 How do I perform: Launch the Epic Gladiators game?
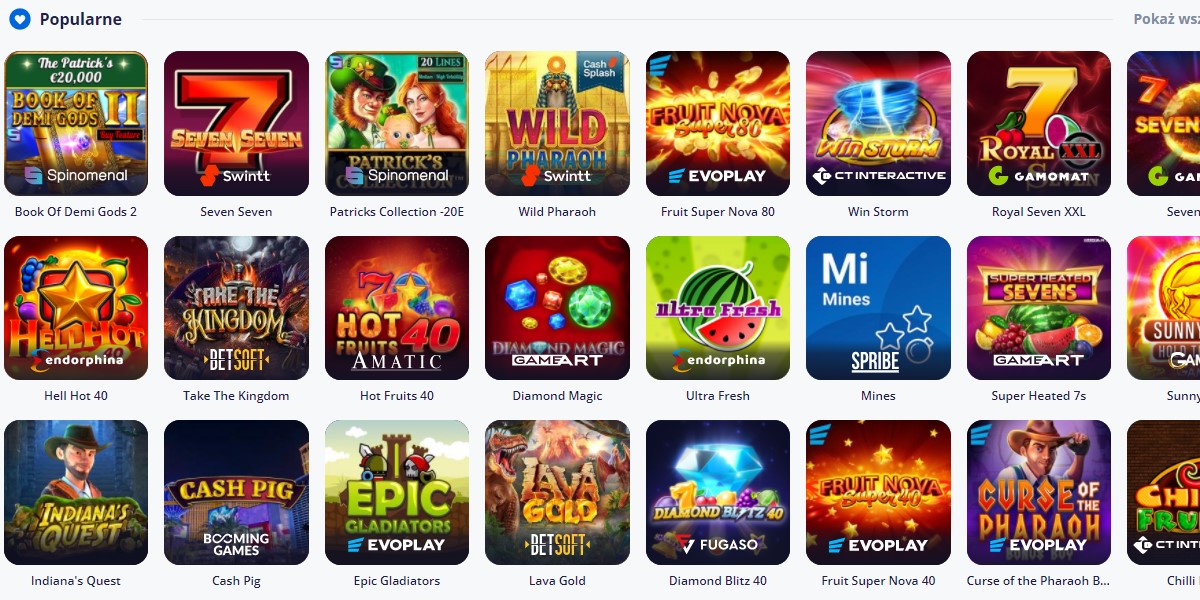[x=397, y=492]
